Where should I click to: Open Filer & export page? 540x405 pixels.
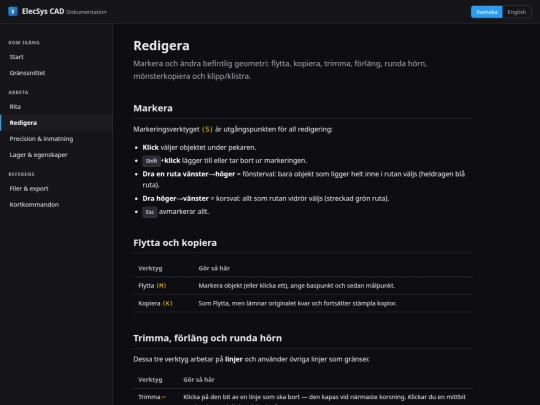[56, 189]
